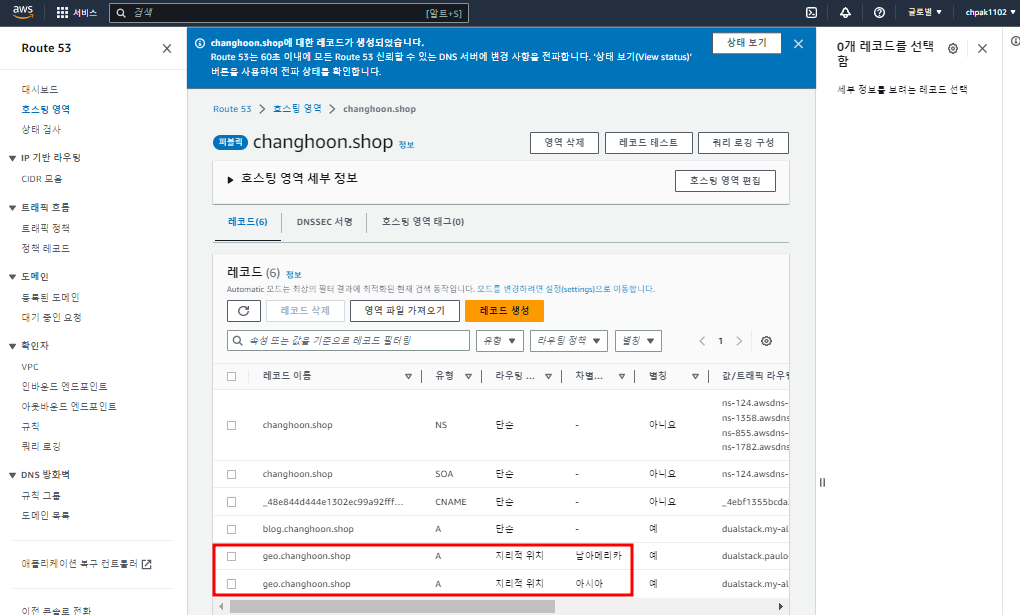This screenshot has height=615, width=1020.
Task: Open the notifications bell
Action: click(845, 12)
